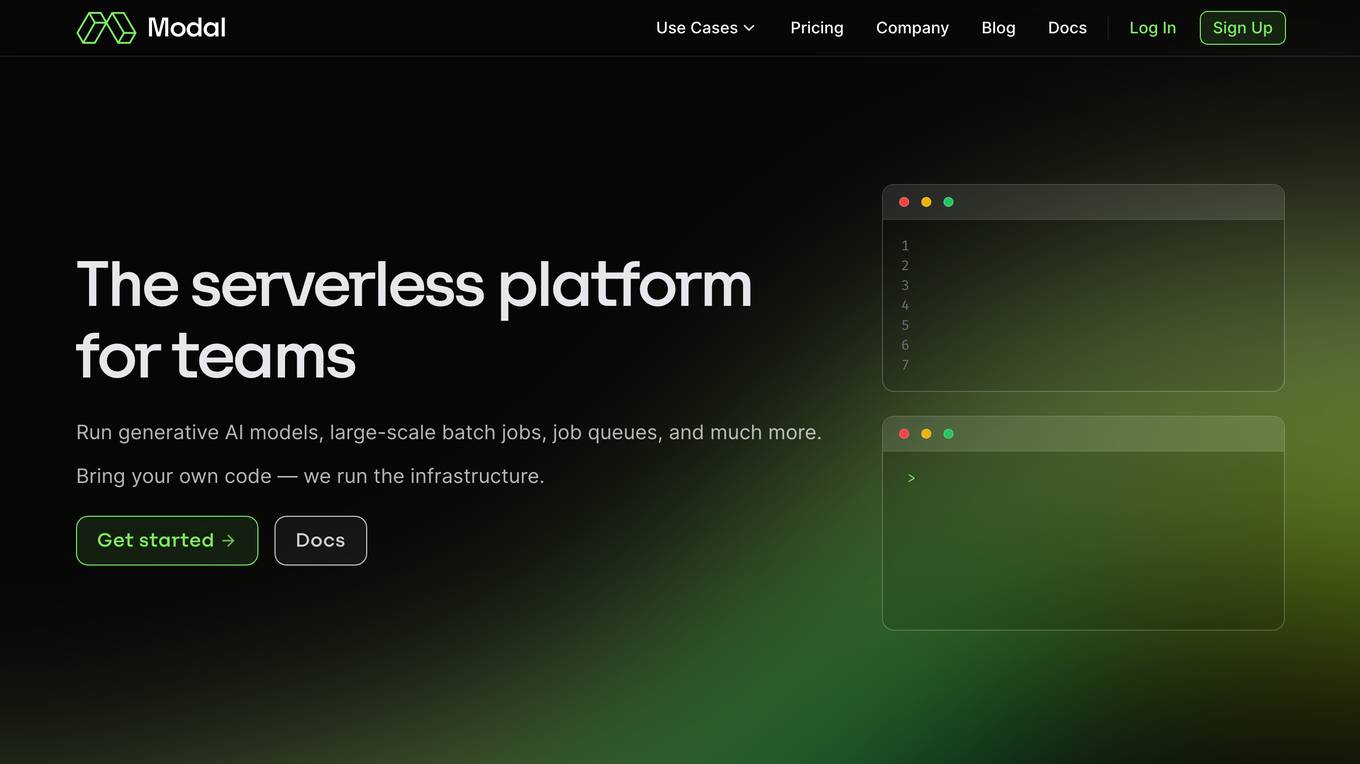Click the terminal prompt caret
Screen dimensions: 1360x764
click(911, 478)
